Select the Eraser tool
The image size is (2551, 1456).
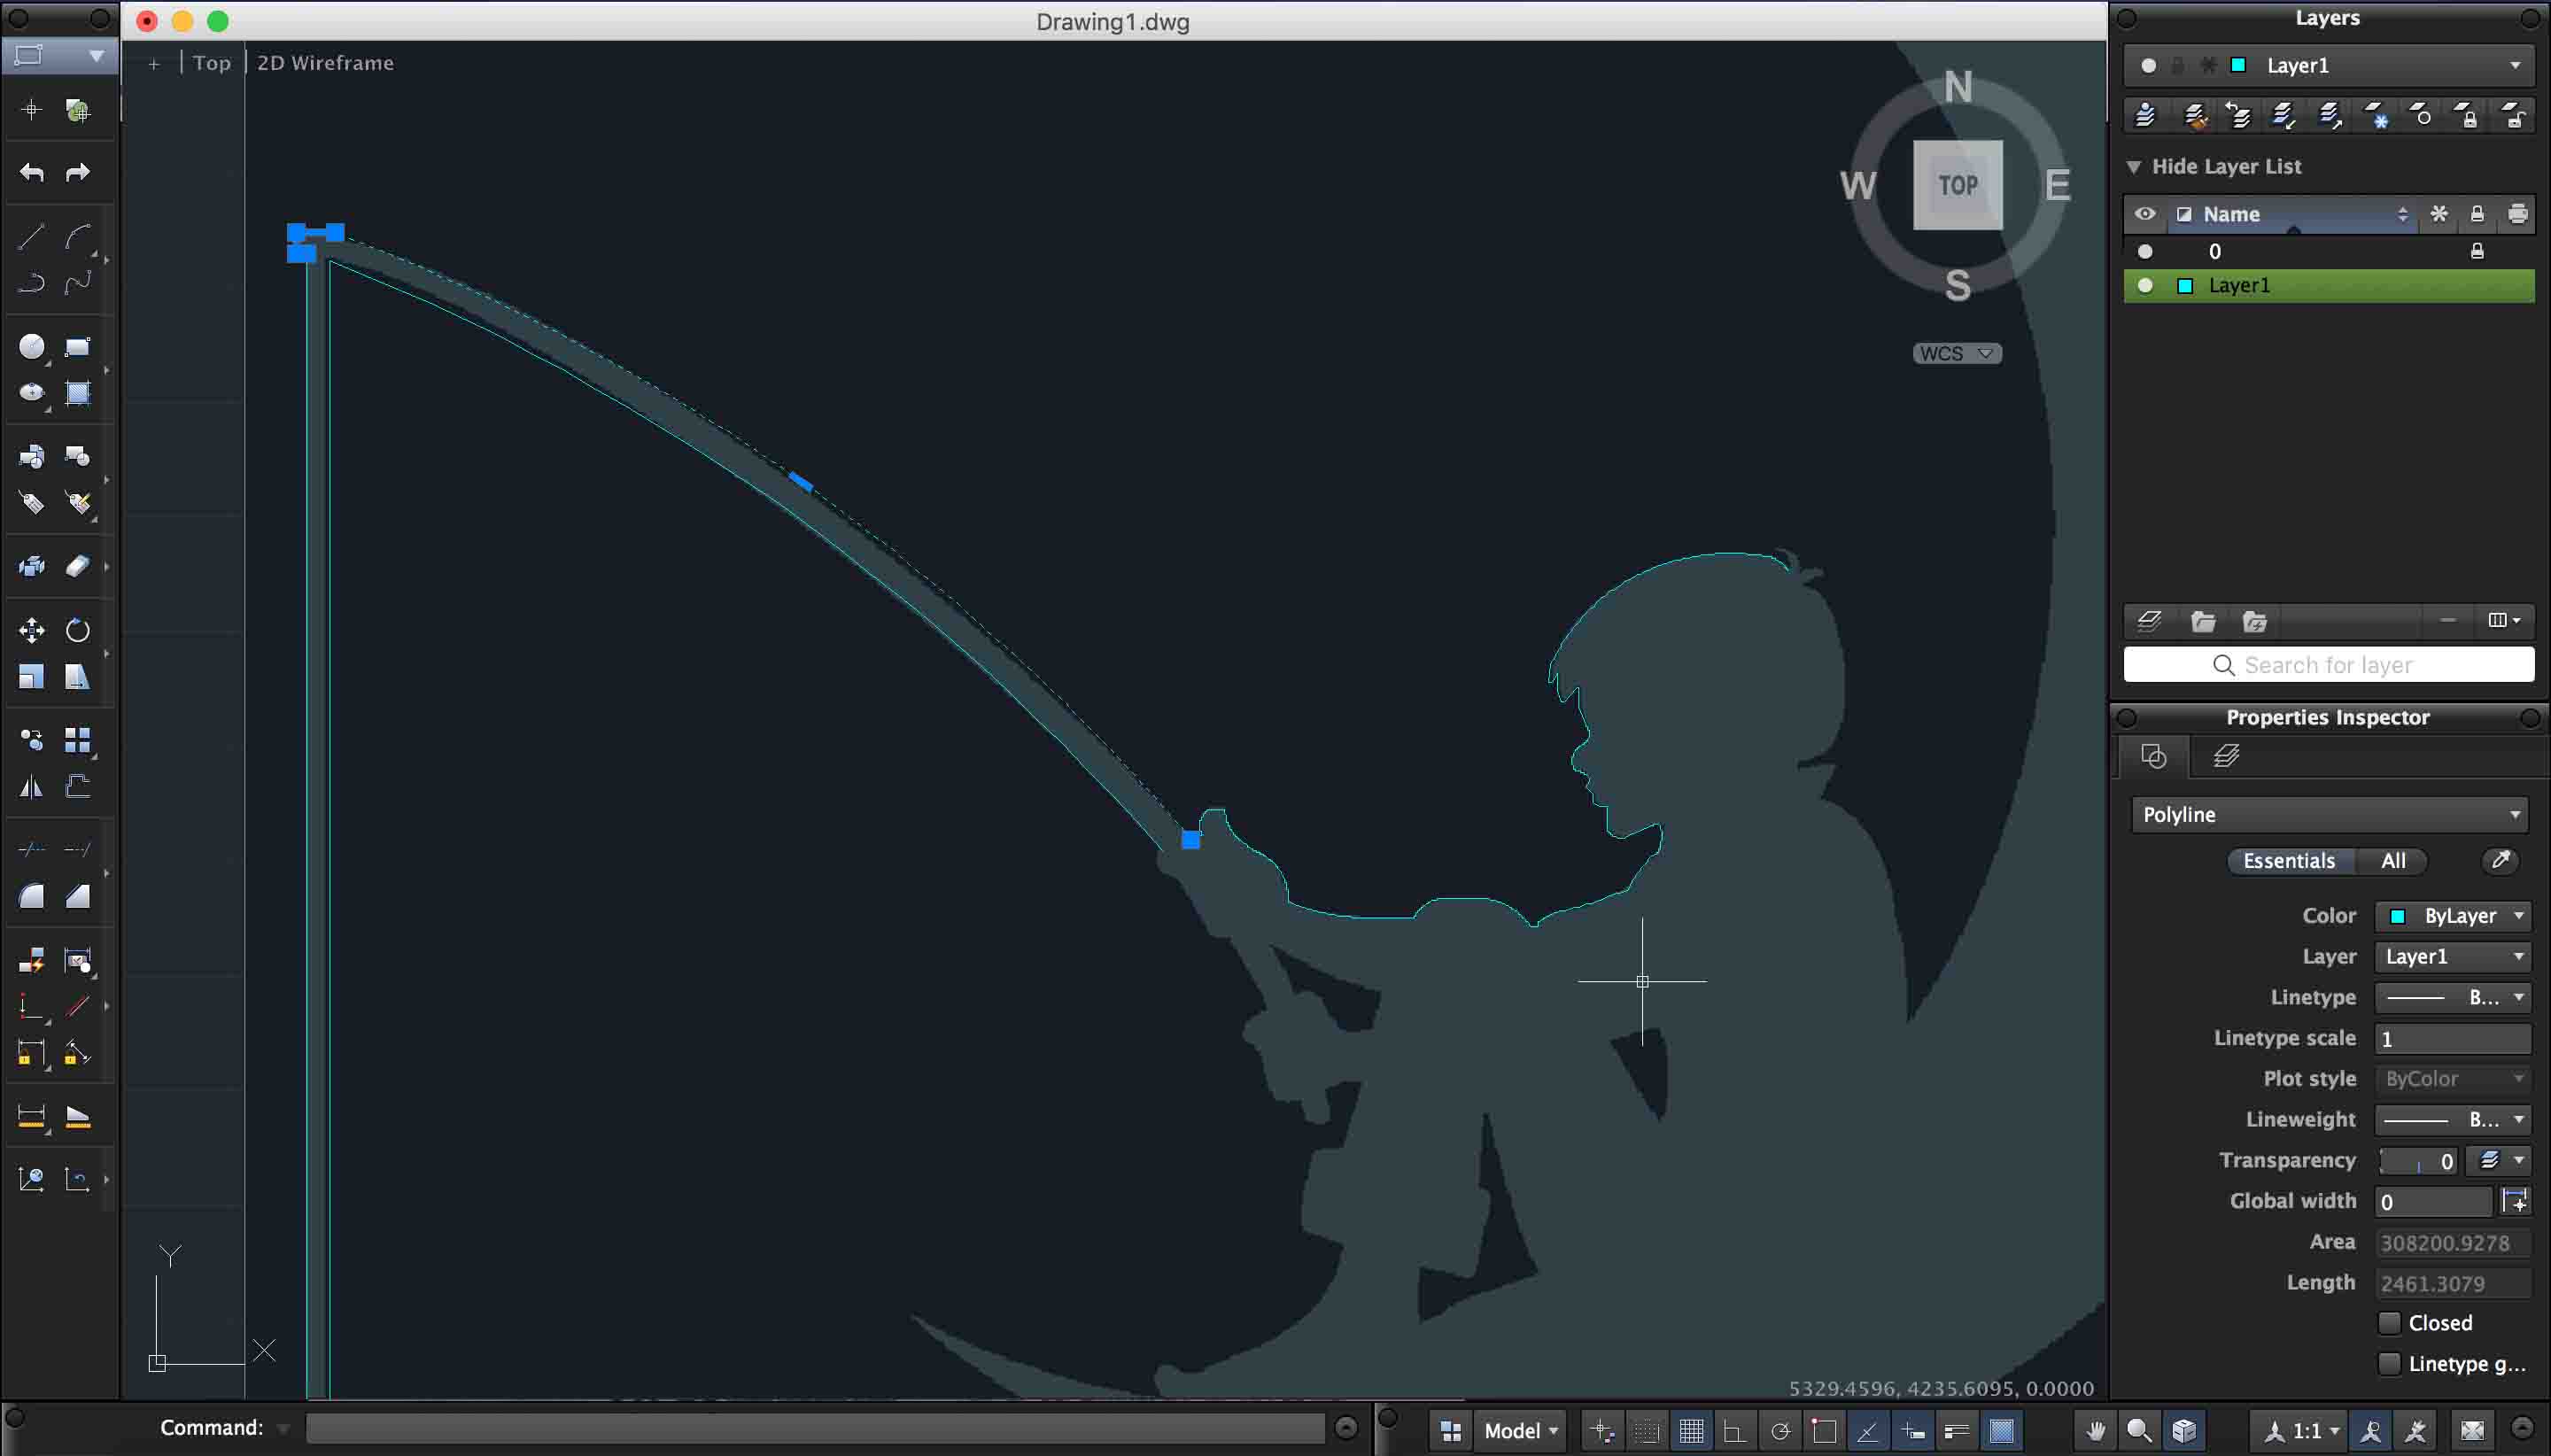(79, 565)
